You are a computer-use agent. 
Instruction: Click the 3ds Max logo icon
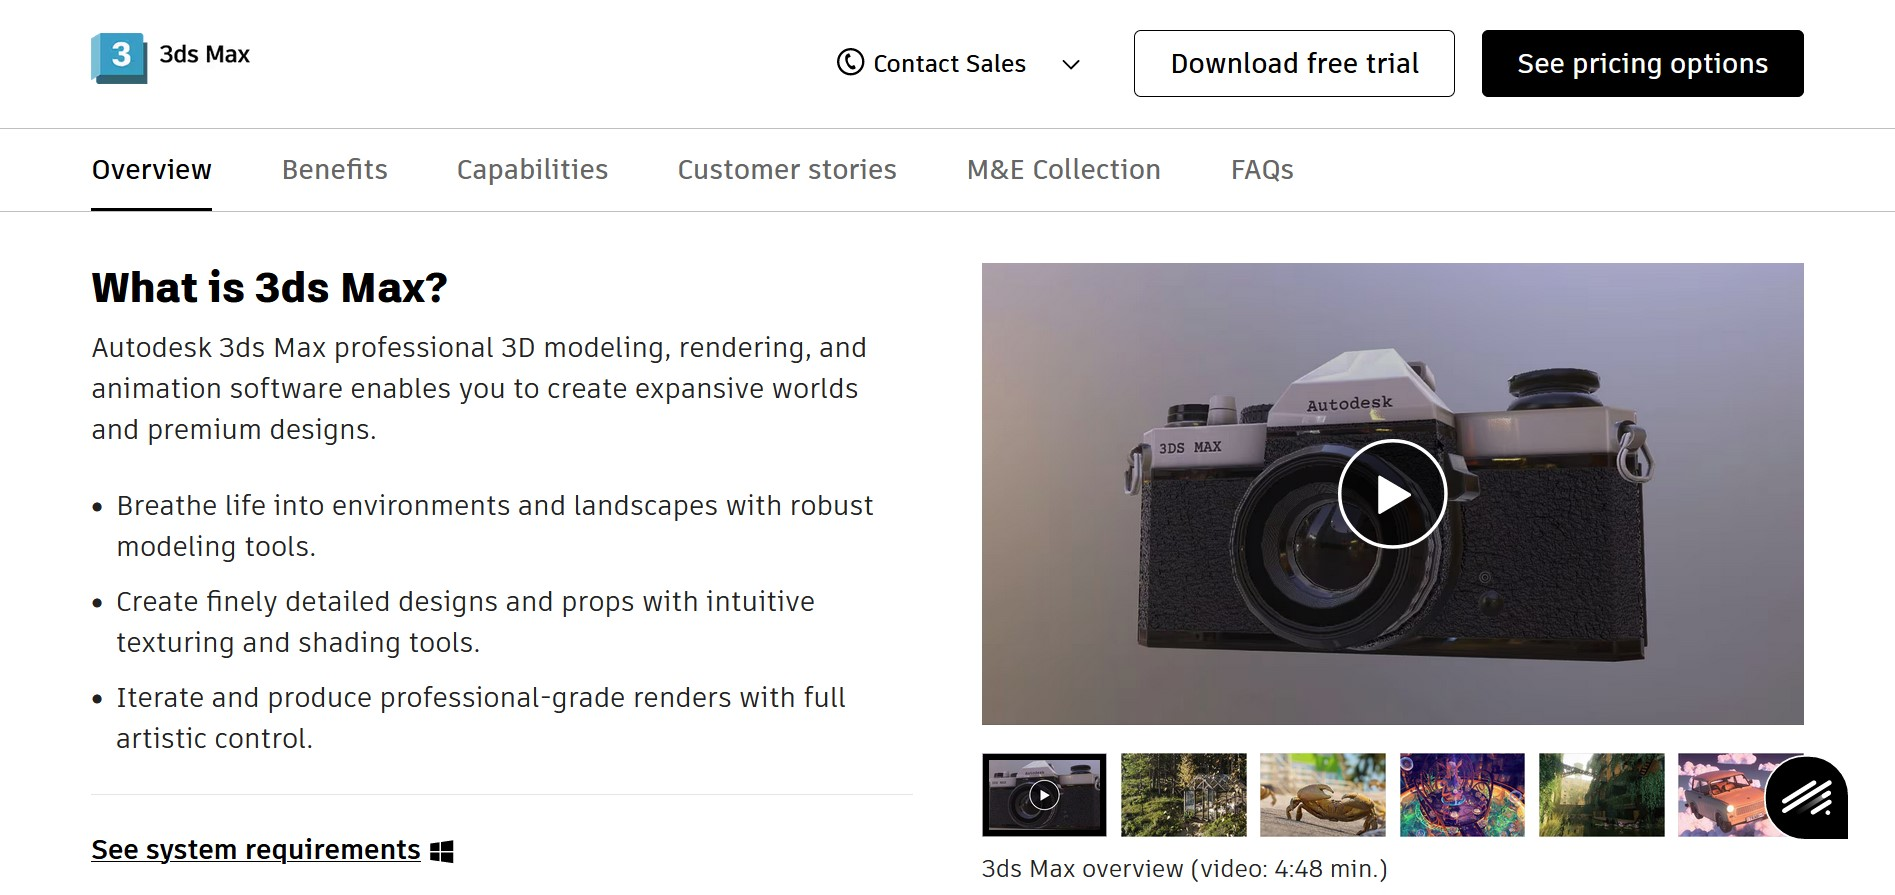pyautogui.click(x=119, y=57)
